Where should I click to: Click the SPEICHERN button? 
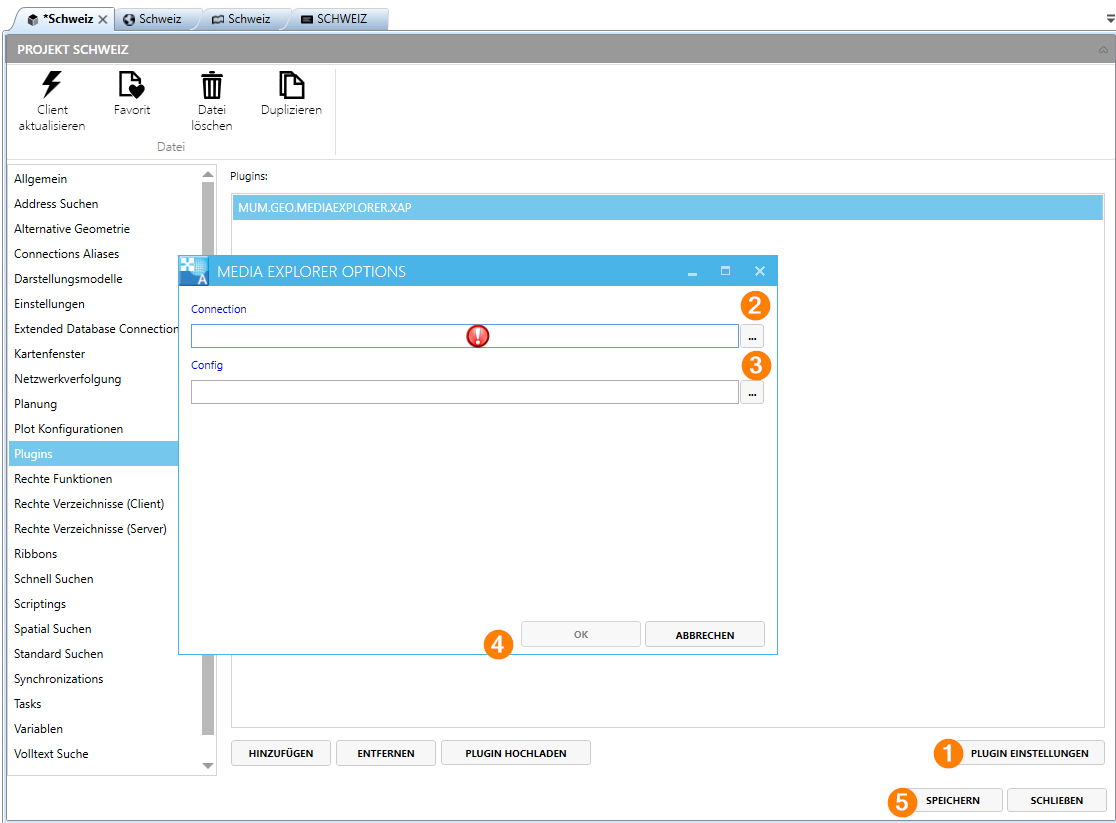(952, 800)
